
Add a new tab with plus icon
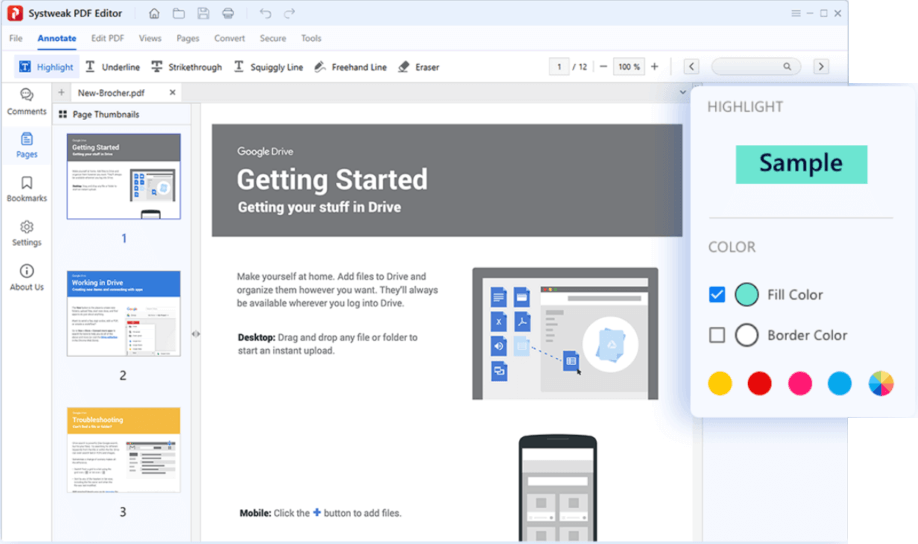[61, 93]
